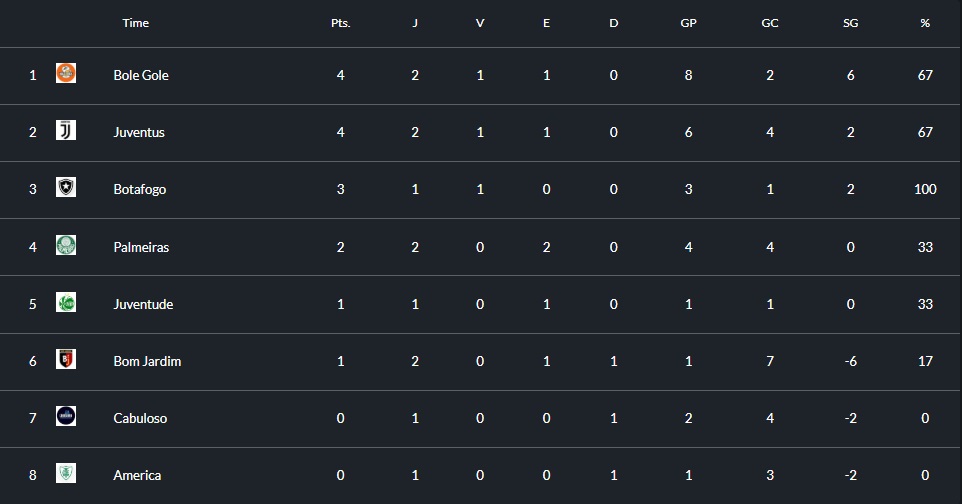Click the % column header

[925, 23]
